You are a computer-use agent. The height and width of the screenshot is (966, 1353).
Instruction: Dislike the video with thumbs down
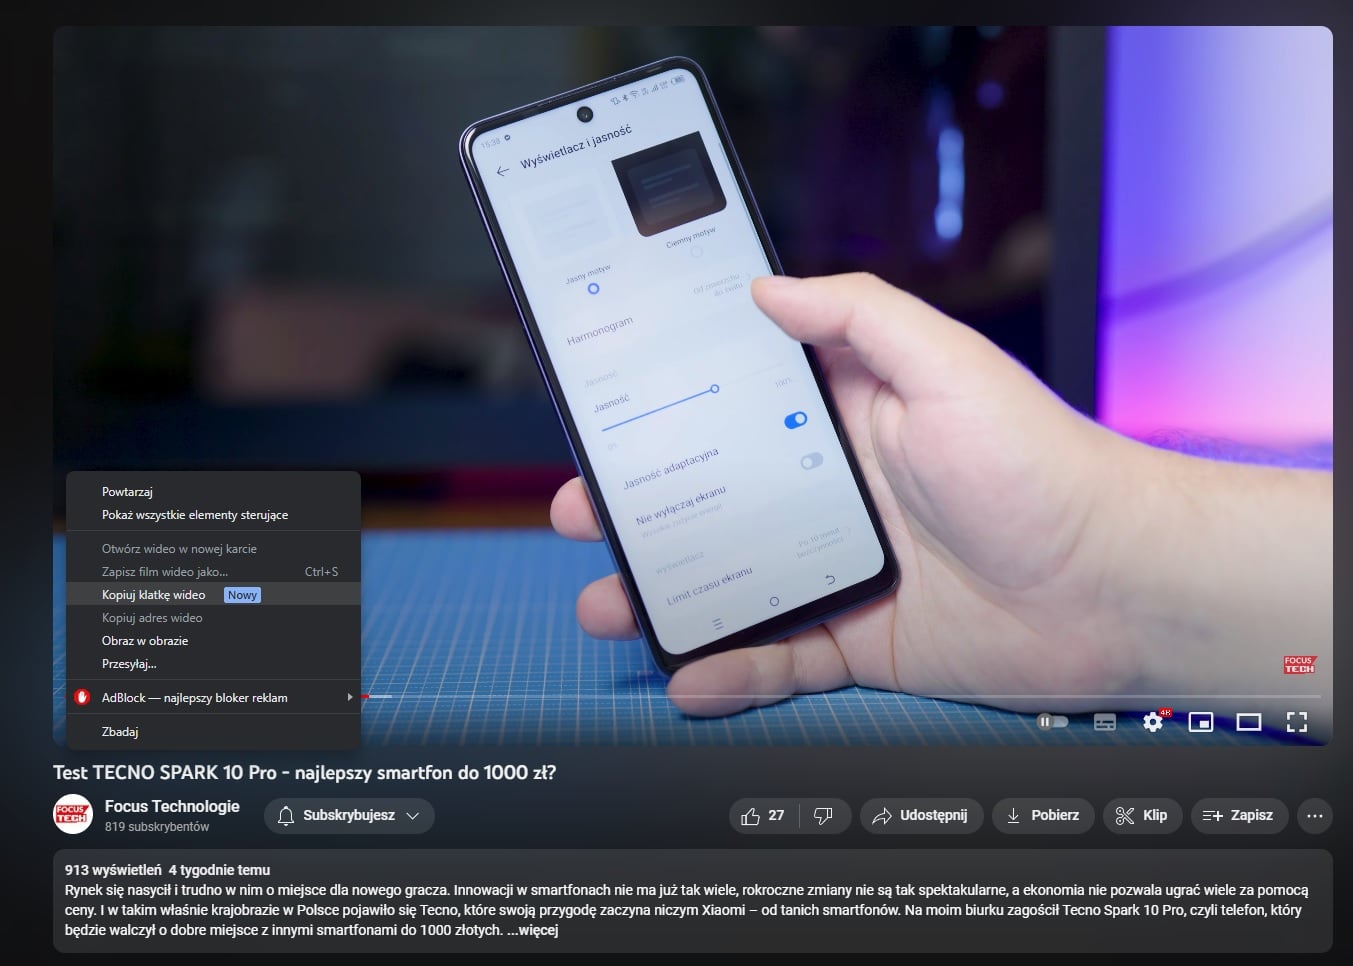point(823,816)
